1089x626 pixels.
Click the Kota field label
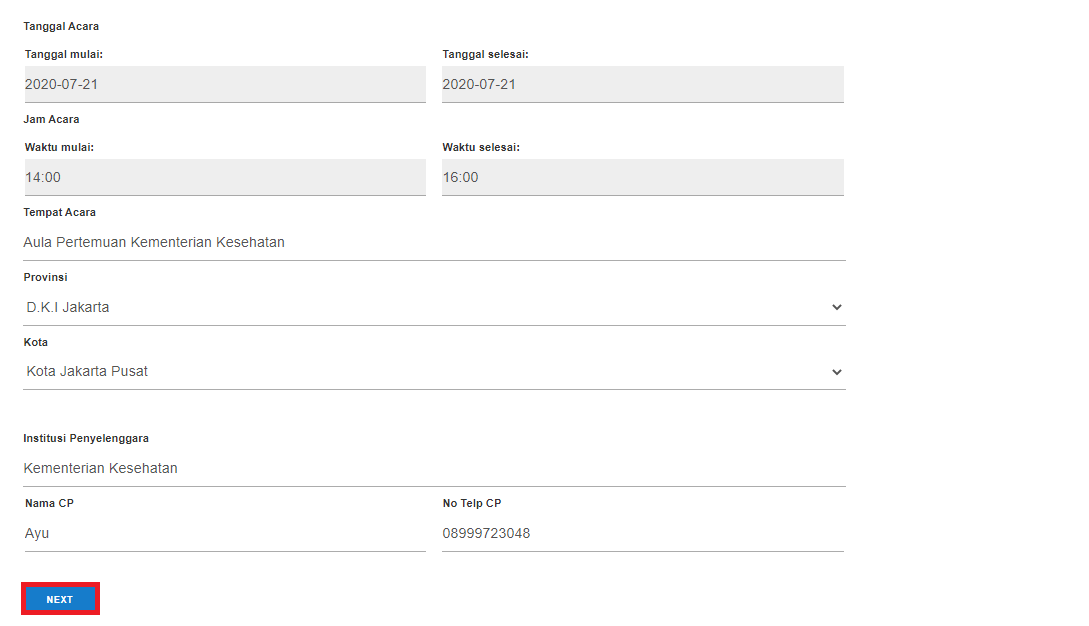tap(36, 342)
